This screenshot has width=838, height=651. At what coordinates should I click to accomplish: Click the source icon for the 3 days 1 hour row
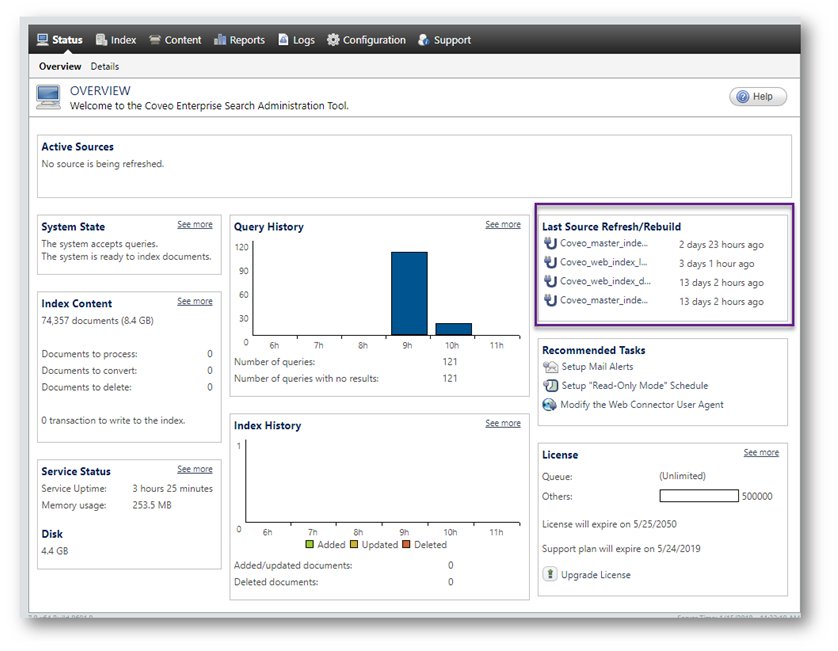tap(550, 262)
